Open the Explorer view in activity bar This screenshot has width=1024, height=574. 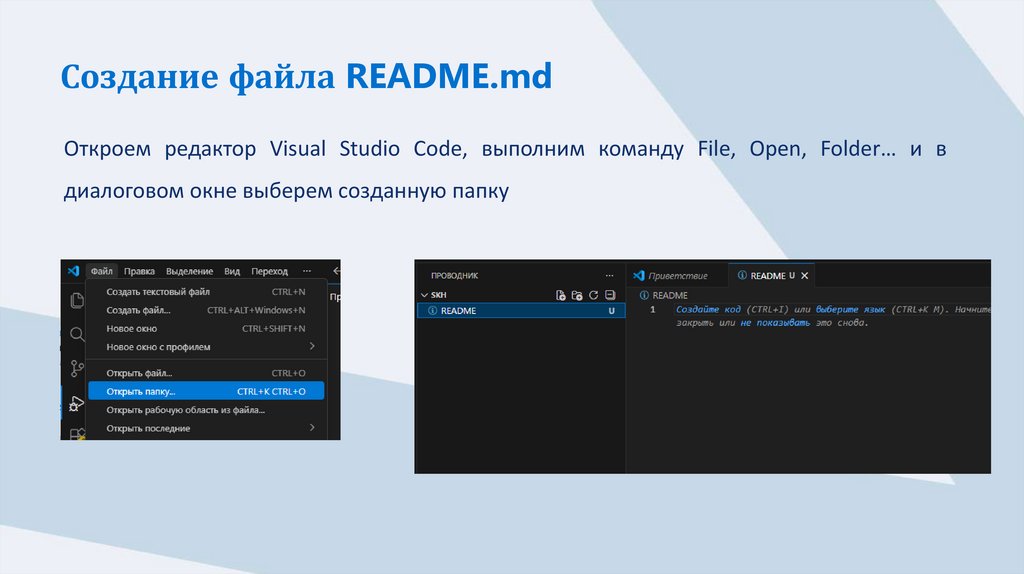[77, 300]
